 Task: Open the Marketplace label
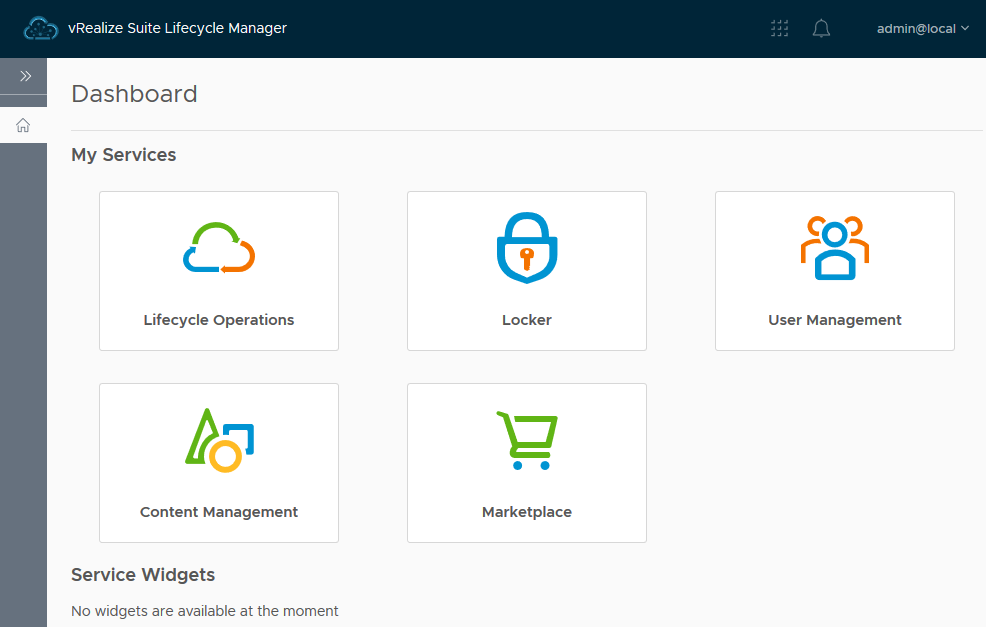point(527,512)
